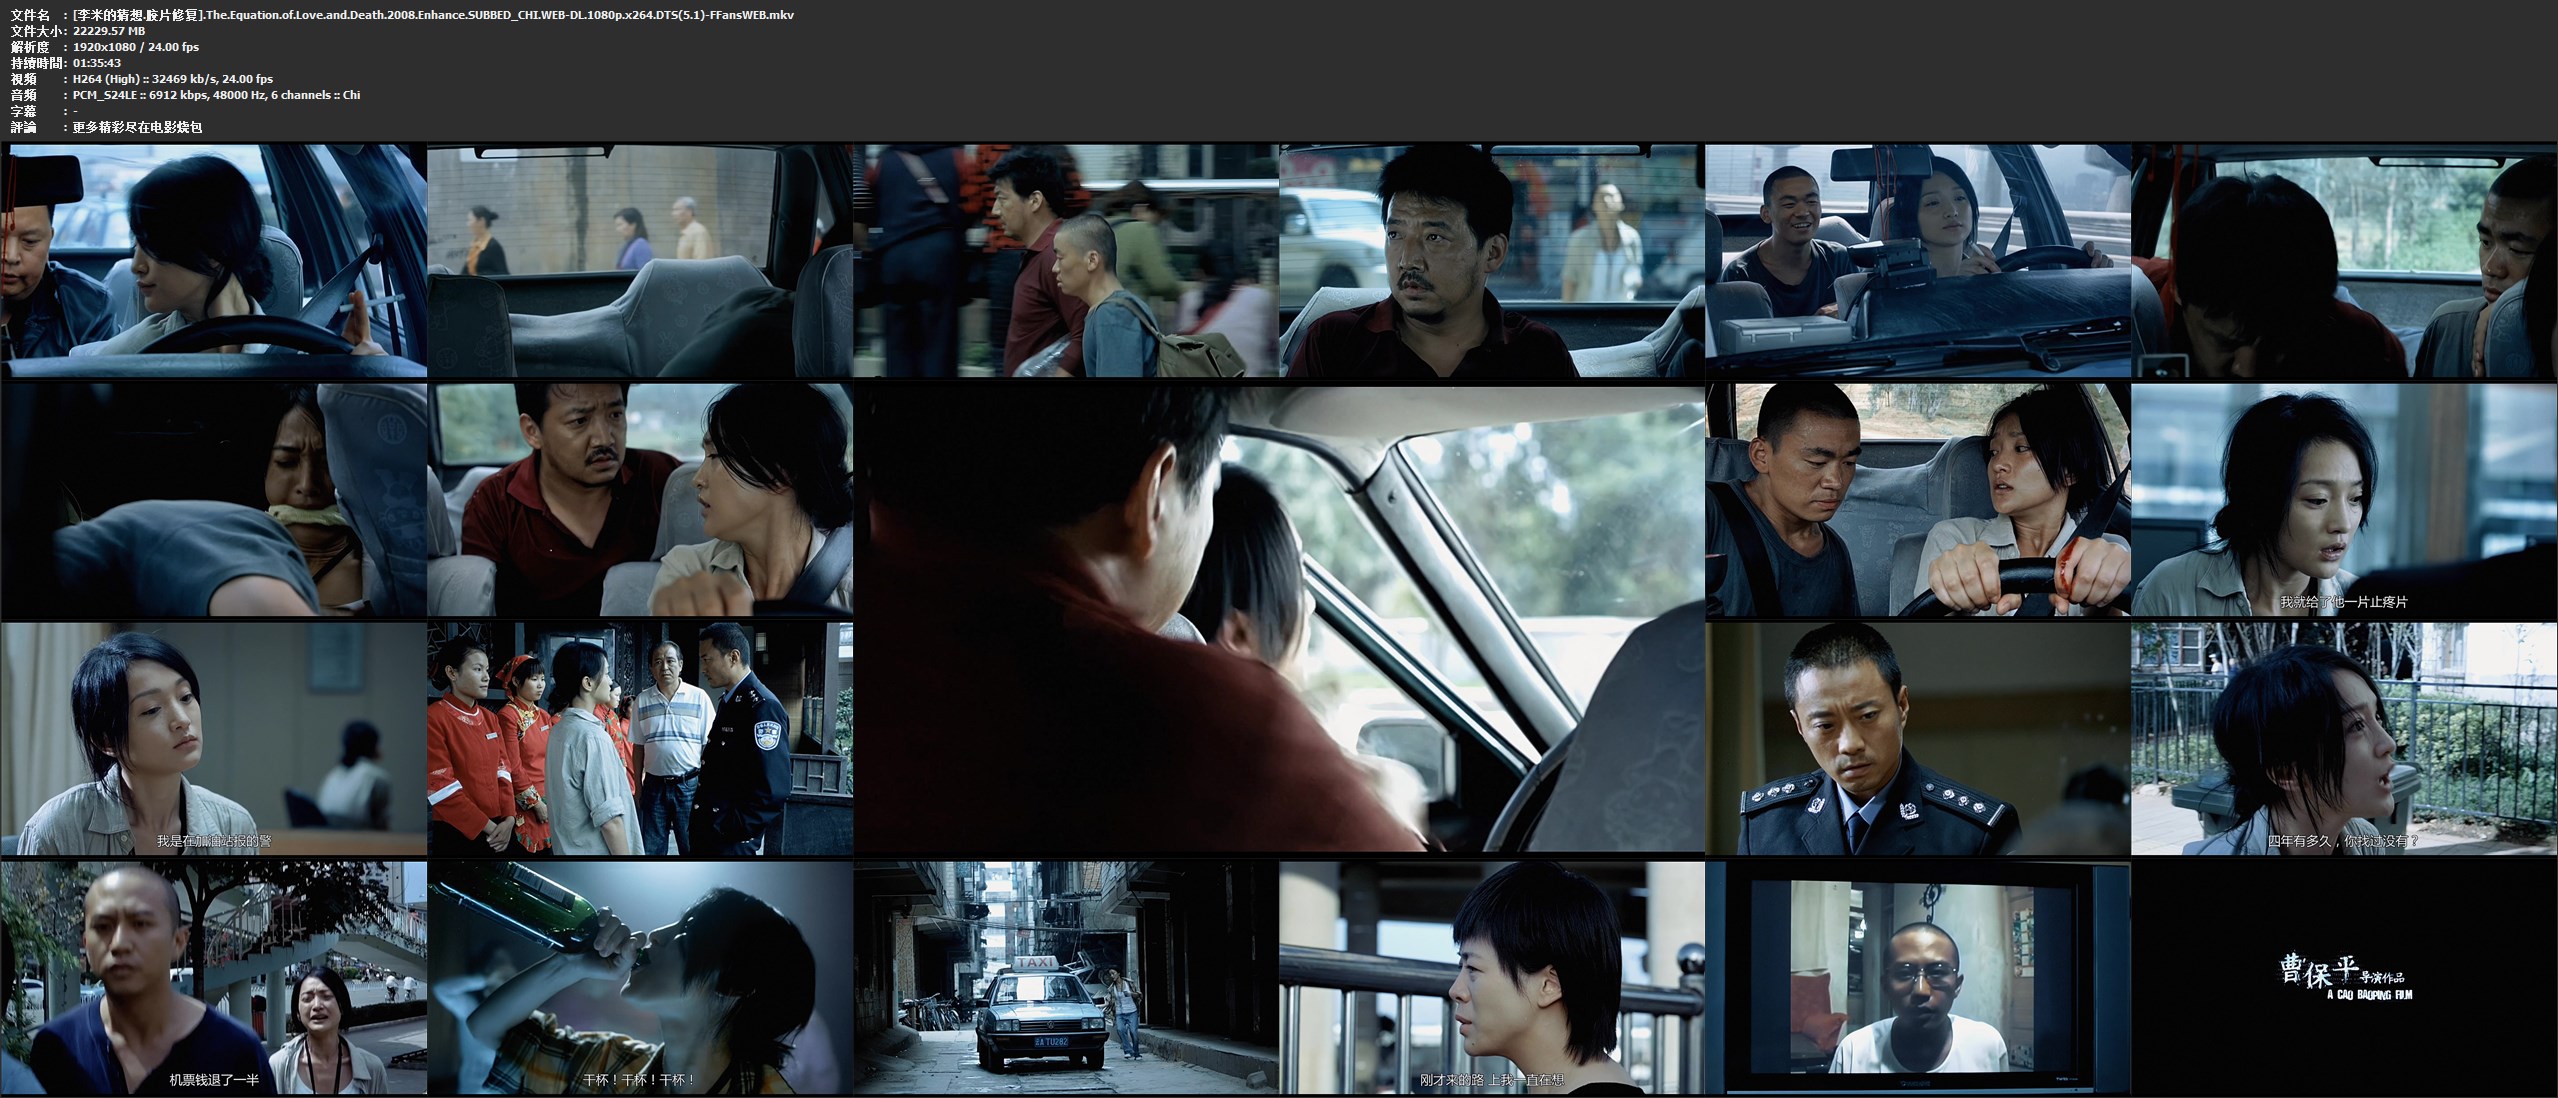Open thumbnail of bloody hands on steering wheel
The height and width of the screenshot is (1098, 2558).
(1918, 500)
